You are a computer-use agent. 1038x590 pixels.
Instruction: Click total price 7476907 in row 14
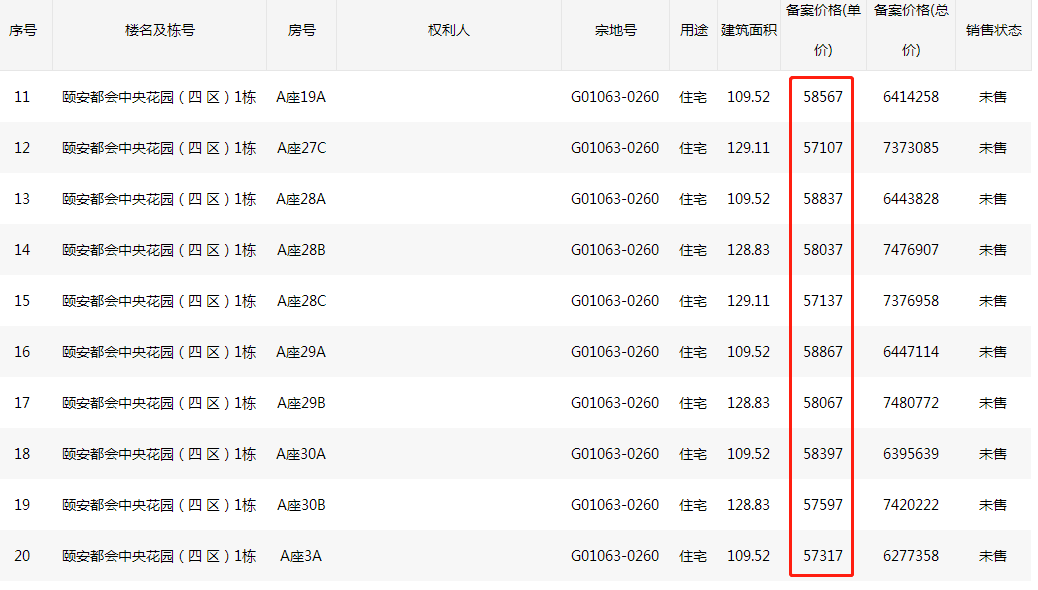(911, 250)
